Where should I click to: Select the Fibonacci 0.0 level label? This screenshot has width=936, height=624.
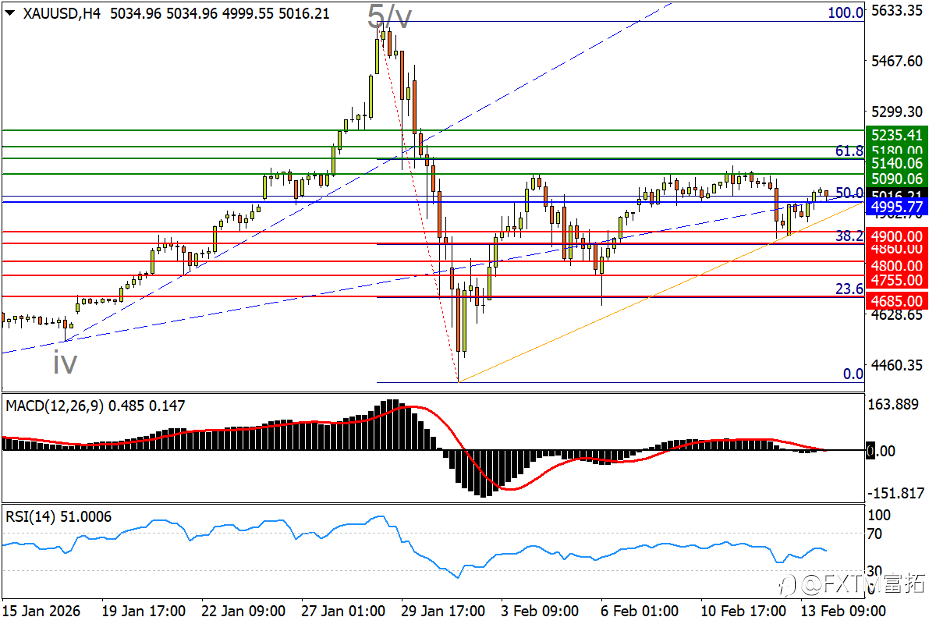click(853, 374)
